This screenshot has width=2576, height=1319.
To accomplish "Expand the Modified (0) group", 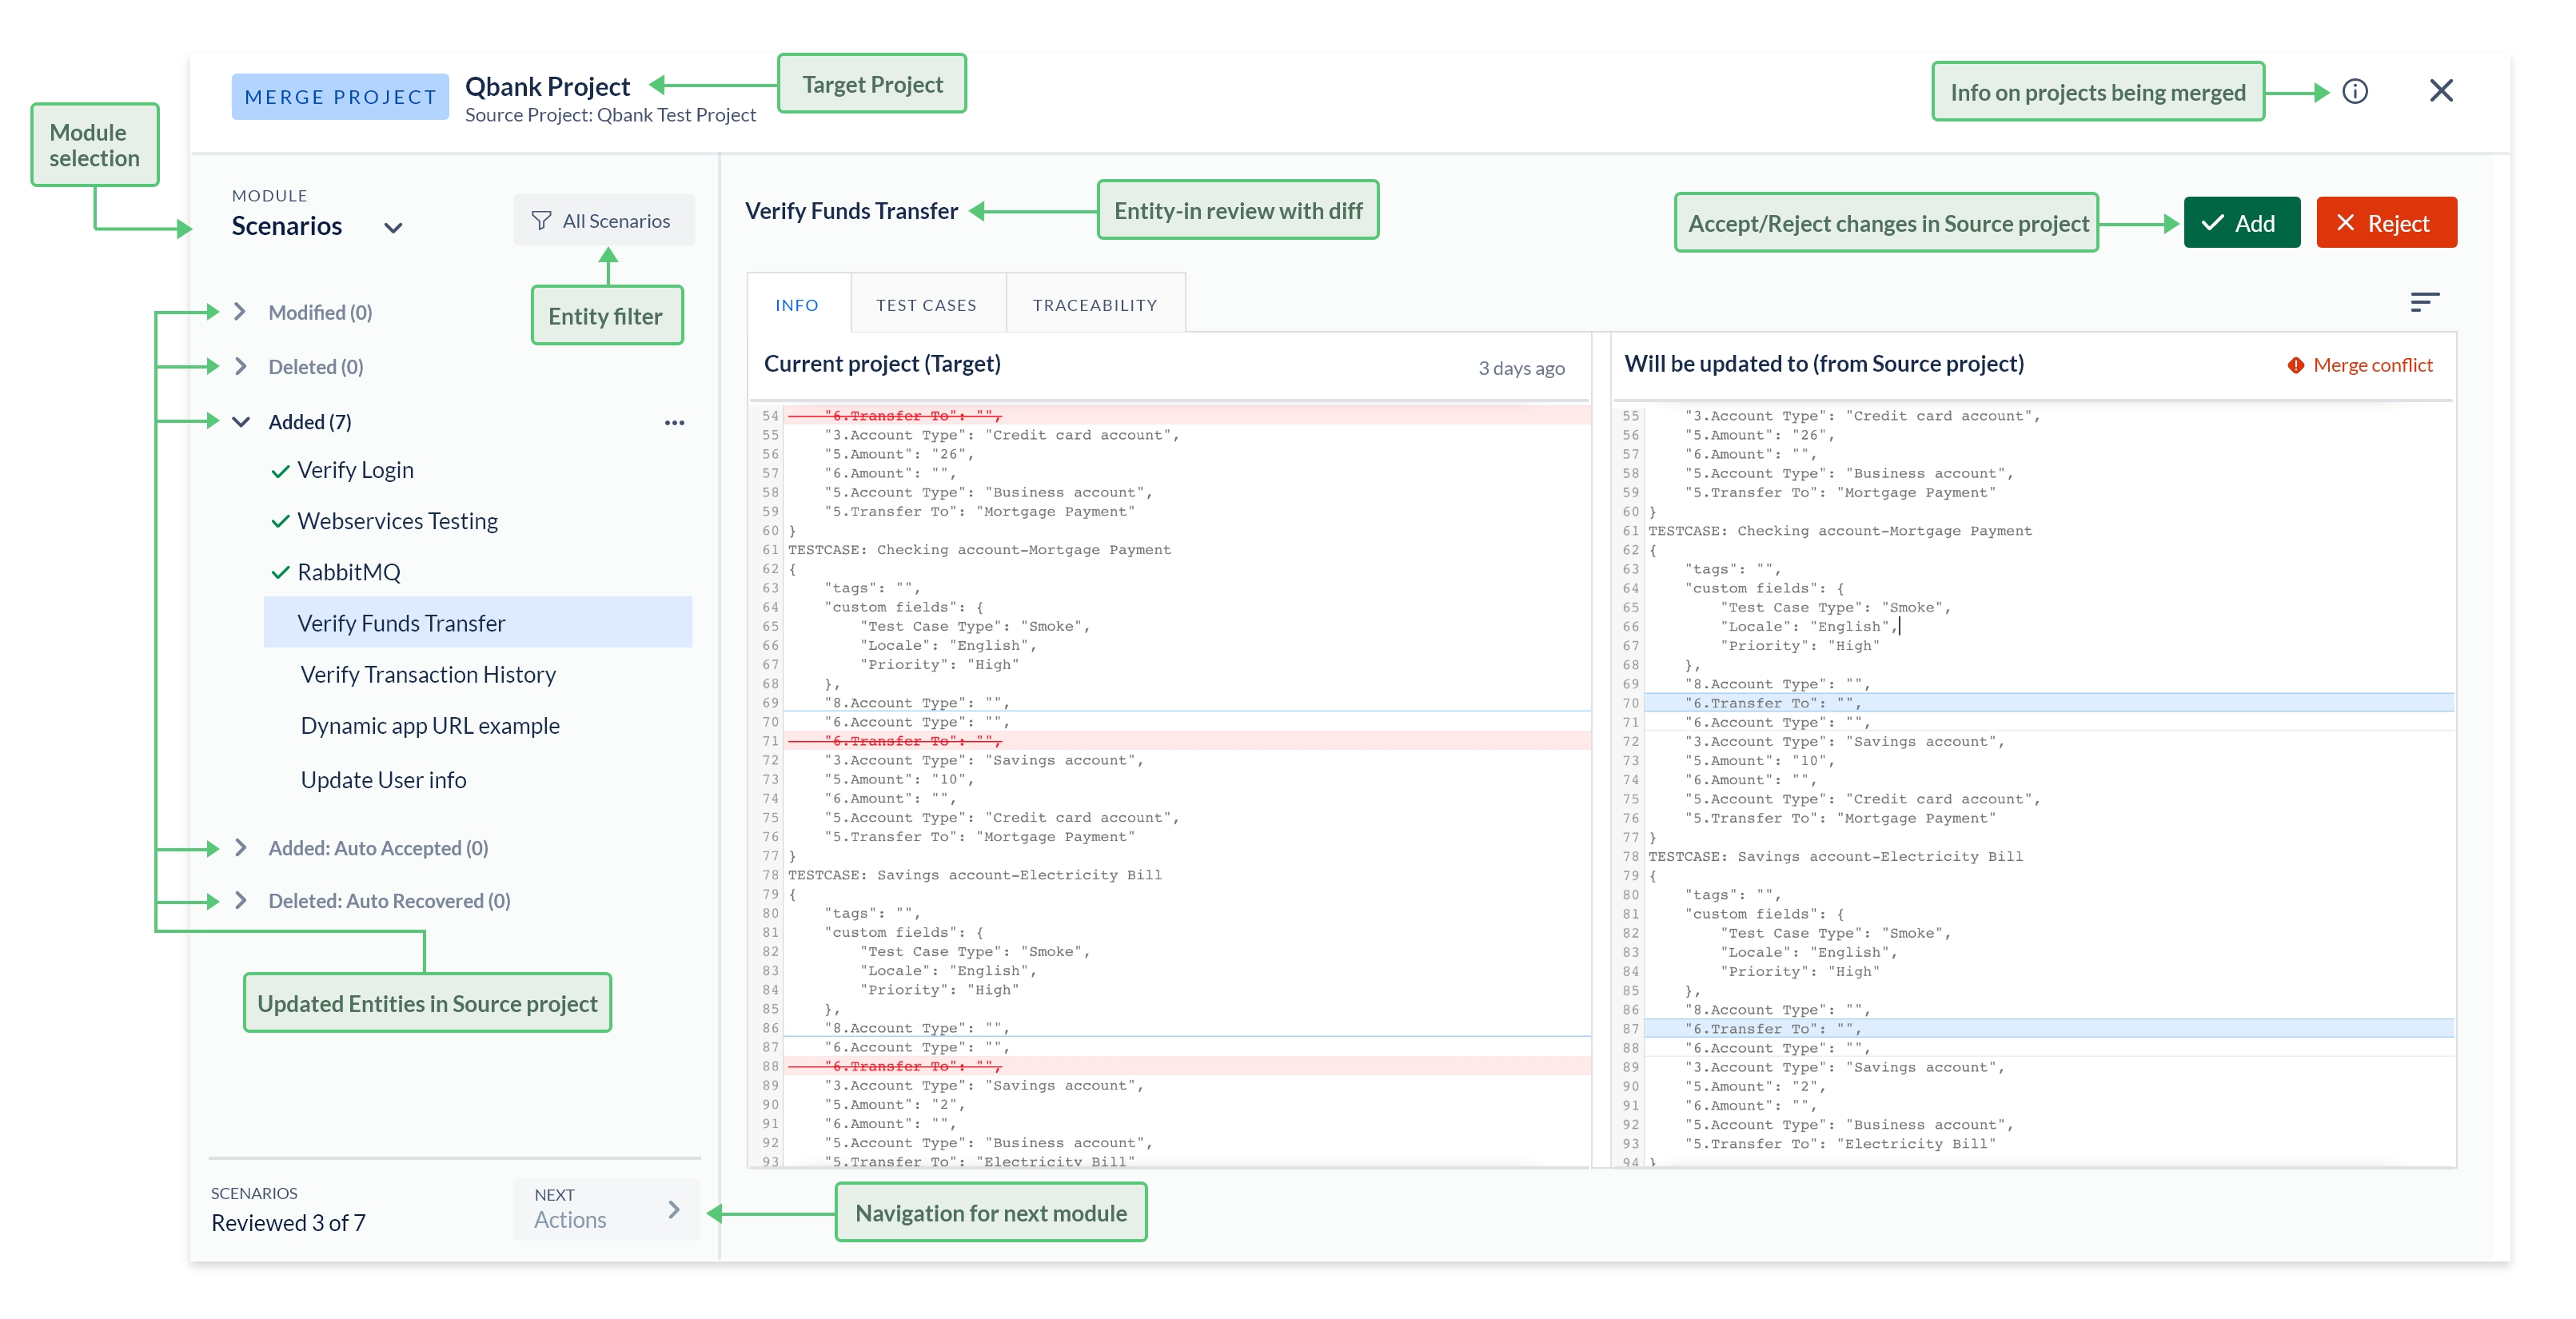I will pos(240,312).
